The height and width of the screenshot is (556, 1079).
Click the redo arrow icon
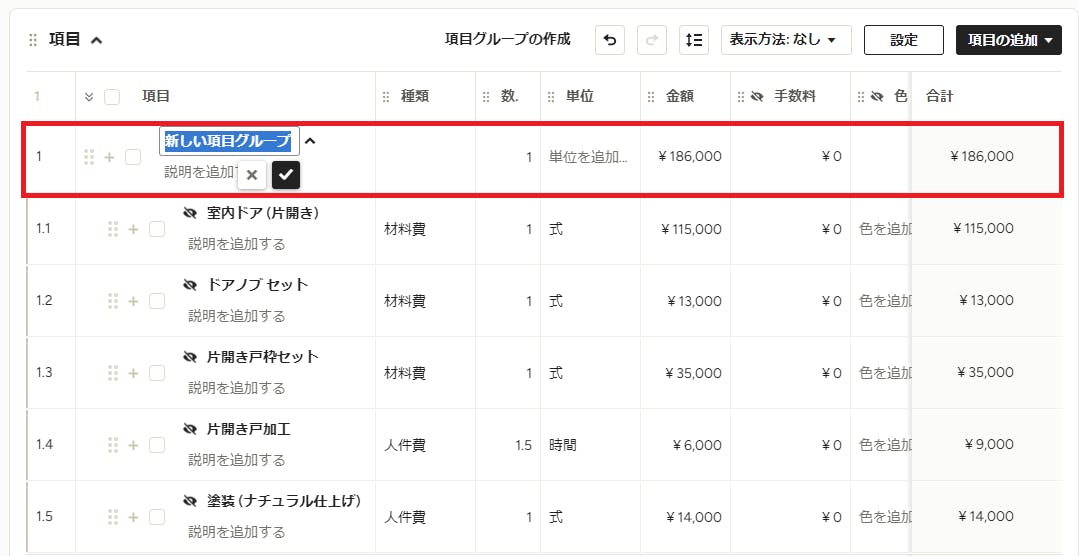click(x=652, y=40)
